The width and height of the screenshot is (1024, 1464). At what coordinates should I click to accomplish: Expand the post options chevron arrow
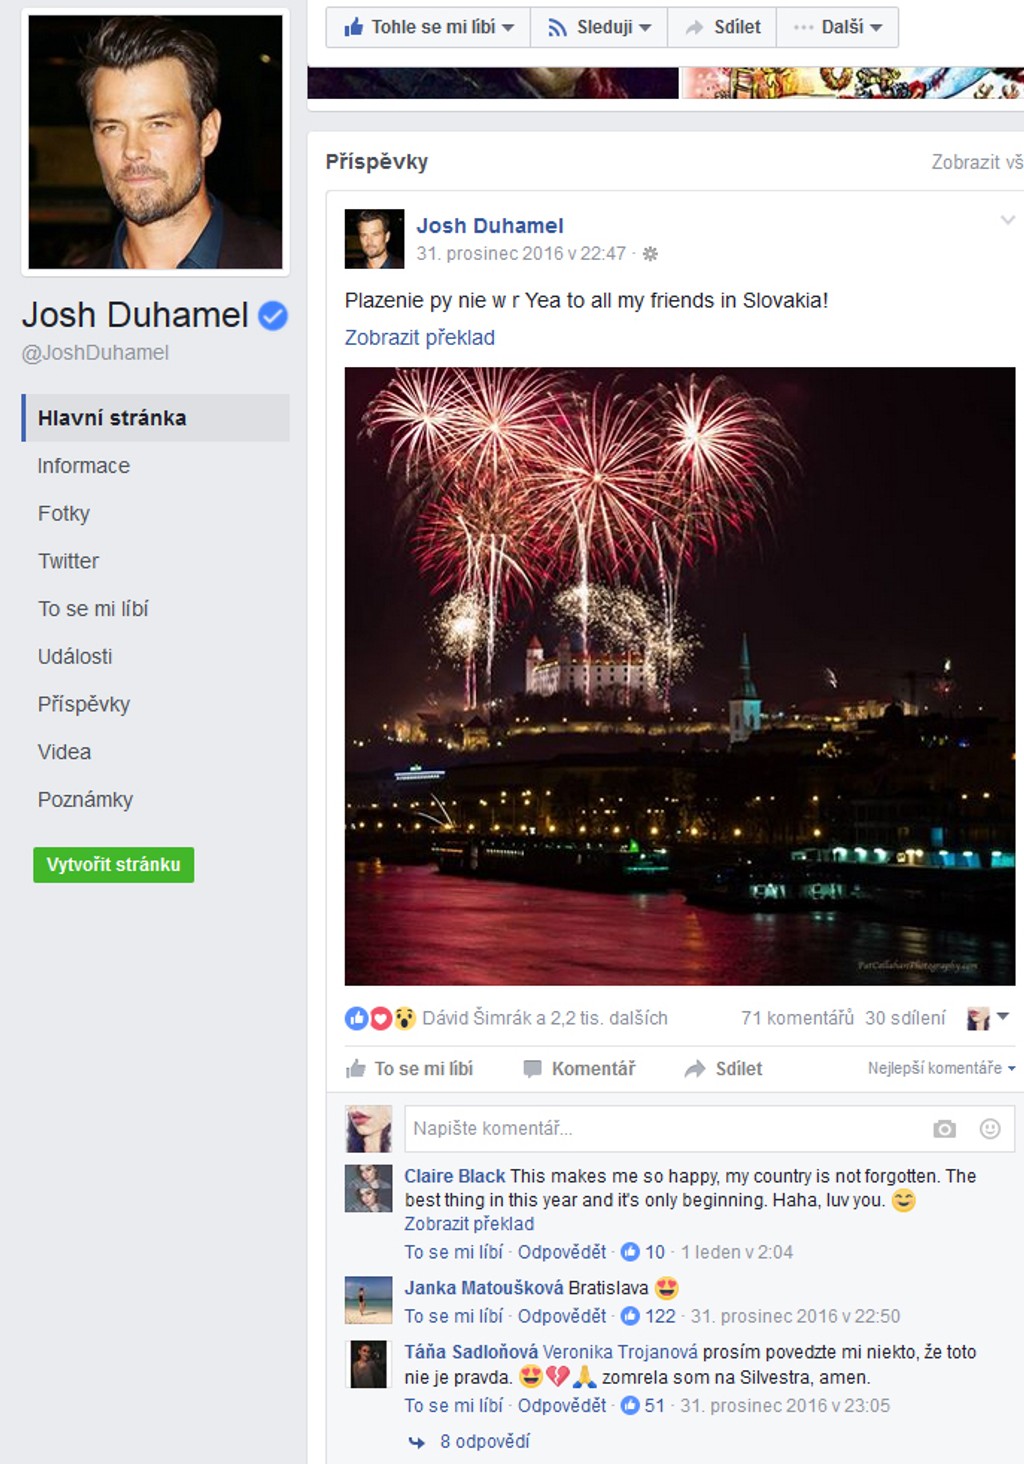tap(1008, 220)
